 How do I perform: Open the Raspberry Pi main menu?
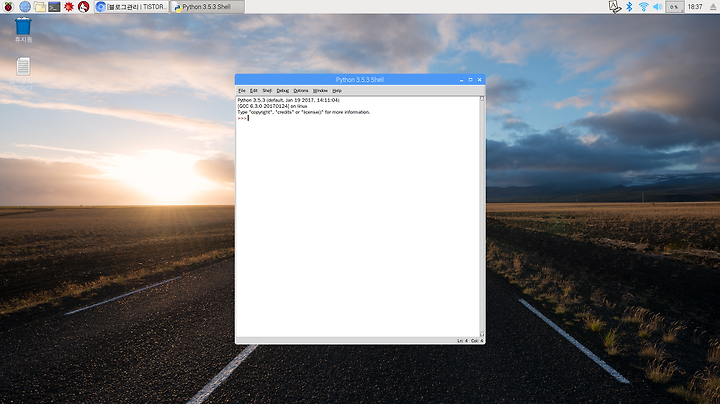click(x=8, y=6)
